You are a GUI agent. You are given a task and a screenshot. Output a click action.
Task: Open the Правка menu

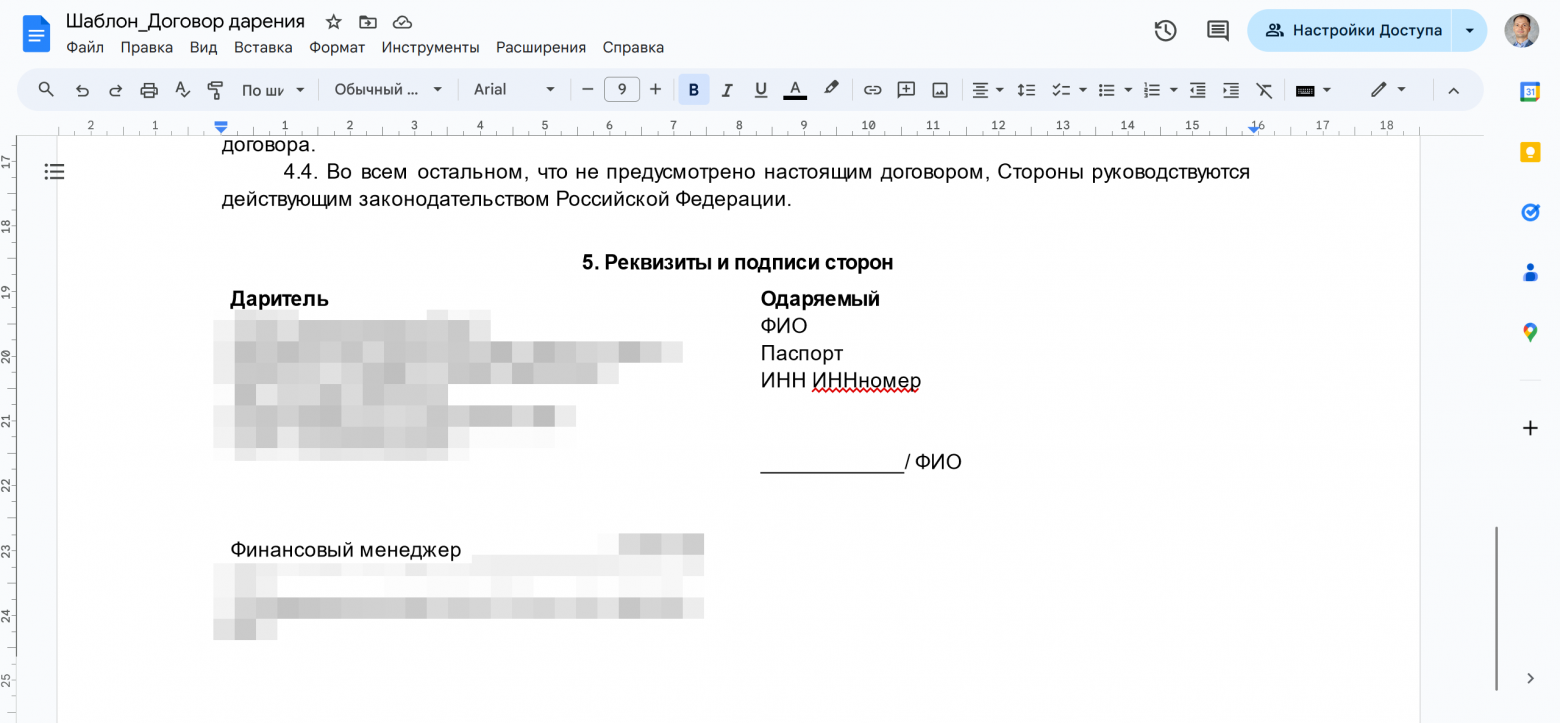[x=147, y=47]
